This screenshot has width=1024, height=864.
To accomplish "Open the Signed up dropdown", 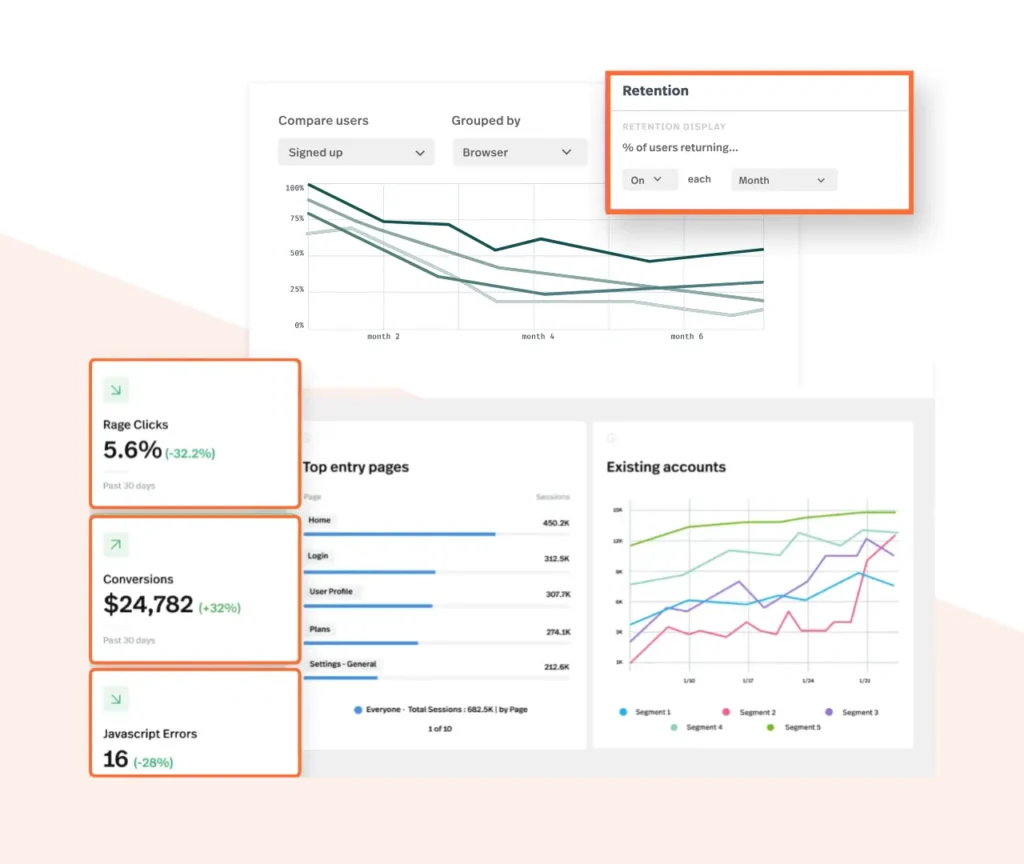I will [x=356, y=152].
